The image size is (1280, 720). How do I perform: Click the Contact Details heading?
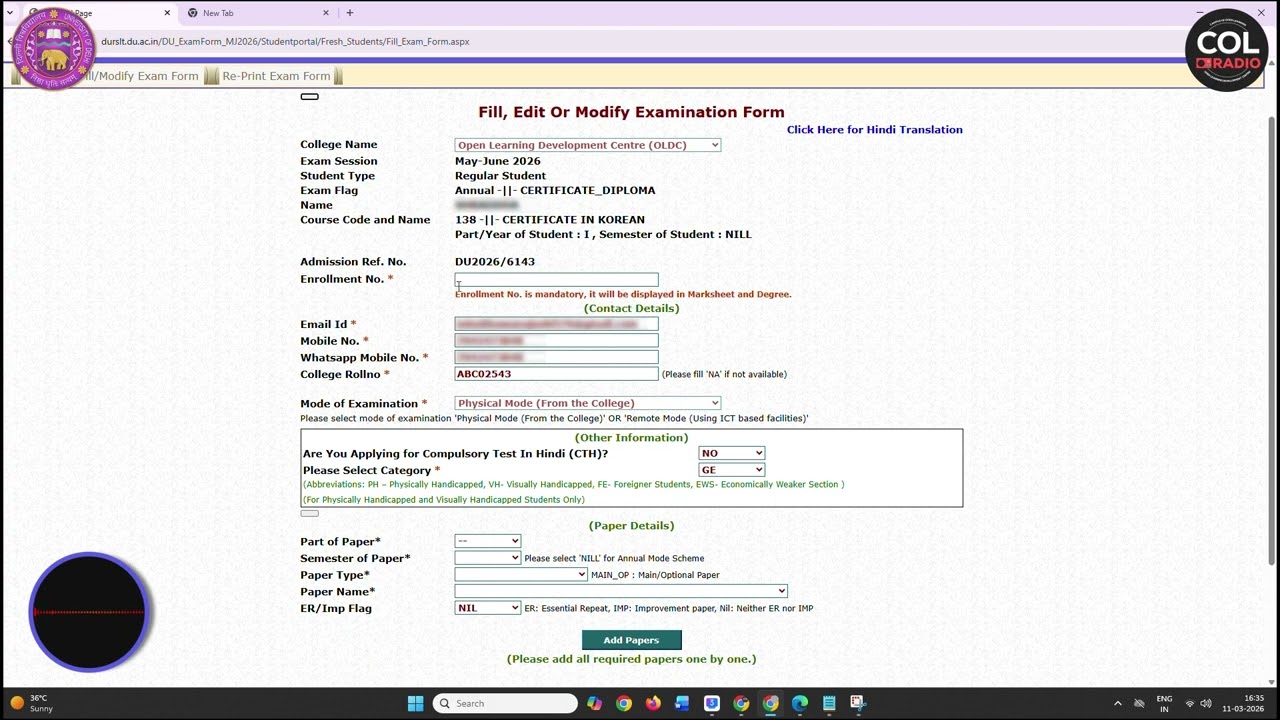coord(631,308)
